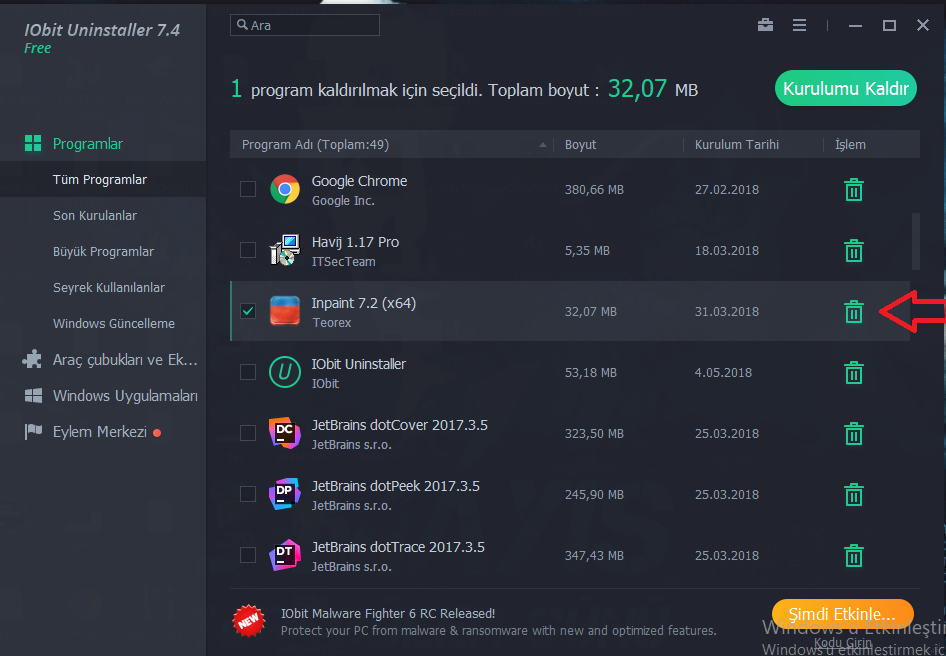
Task: Click trash icon for IObit Uninstaller row
Action: pos(853,373)
